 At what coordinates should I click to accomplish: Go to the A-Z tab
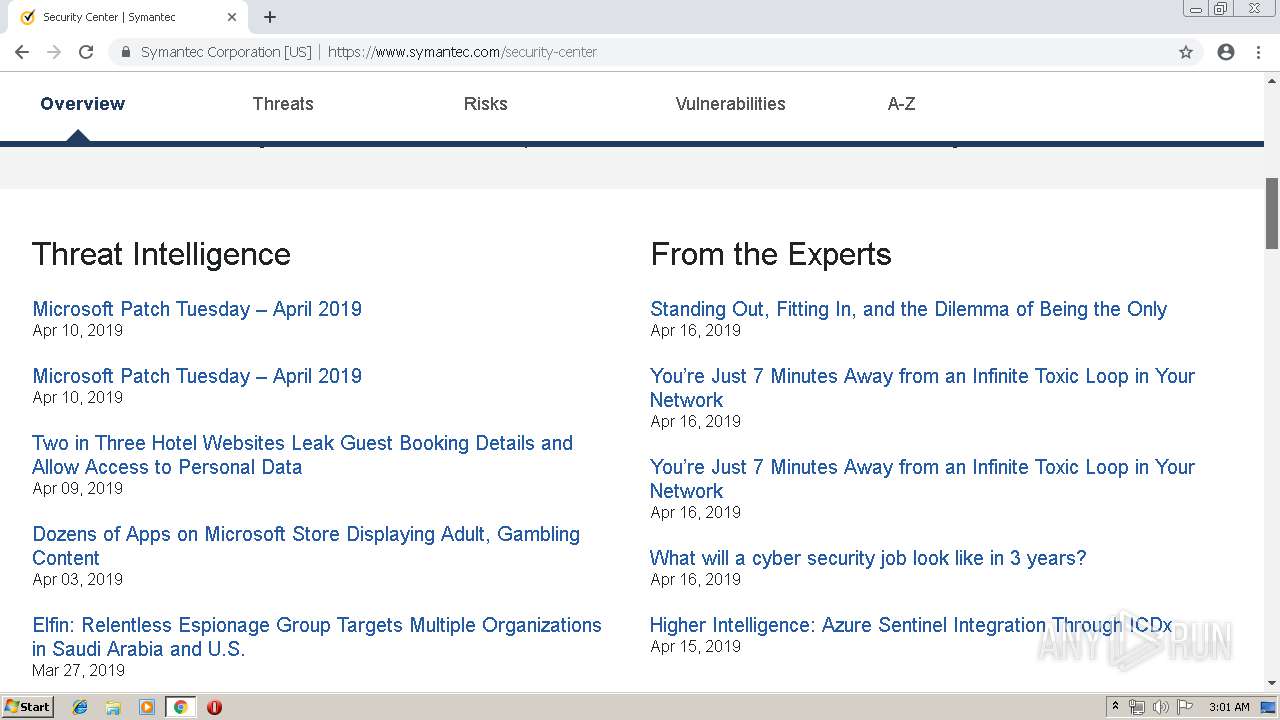click(902, 104)
